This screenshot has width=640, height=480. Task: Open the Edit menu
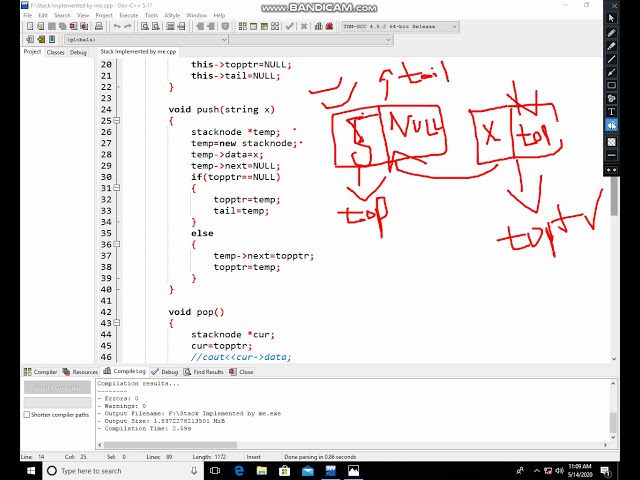[x=43, y=15]
